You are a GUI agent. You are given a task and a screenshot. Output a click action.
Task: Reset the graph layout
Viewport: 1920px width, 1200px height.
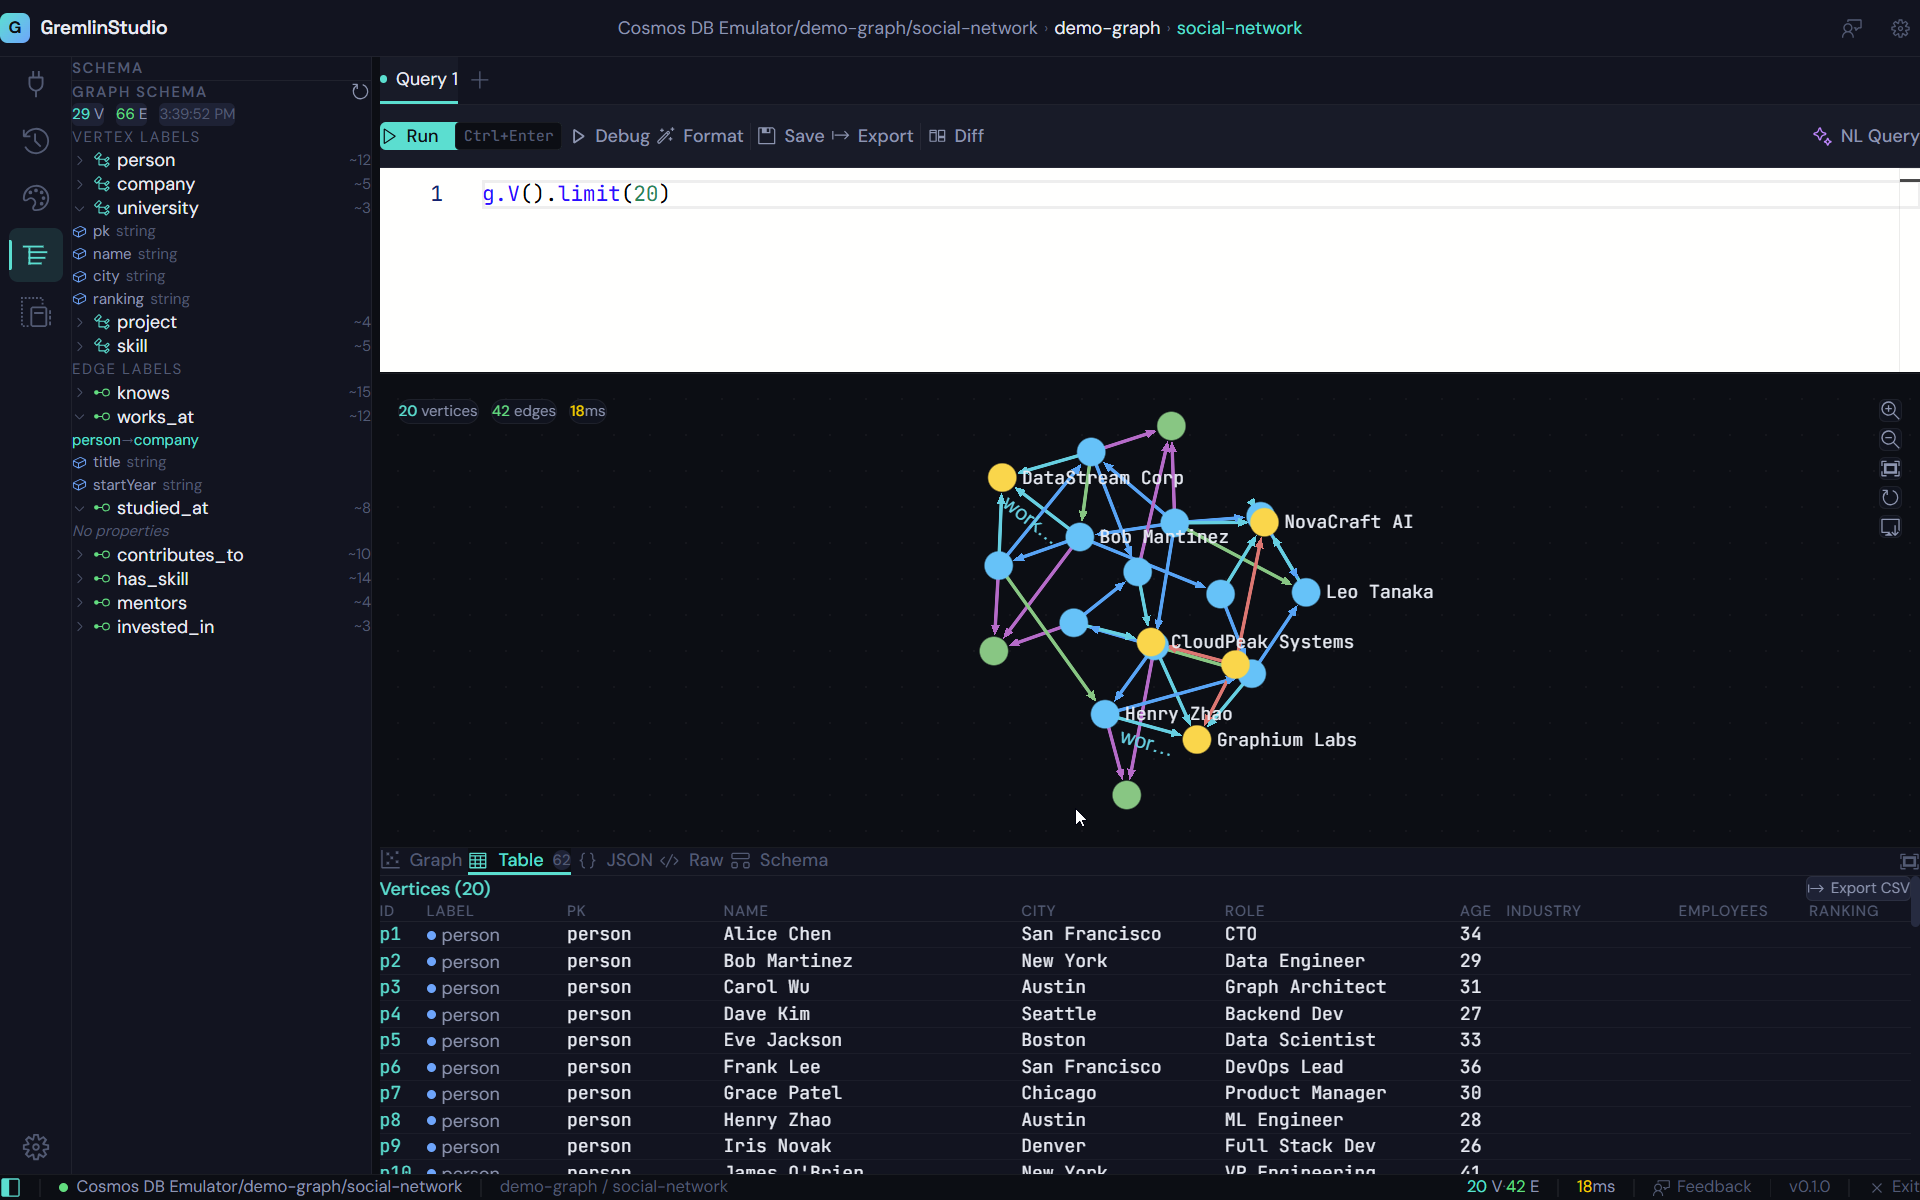click(1891, 497)
